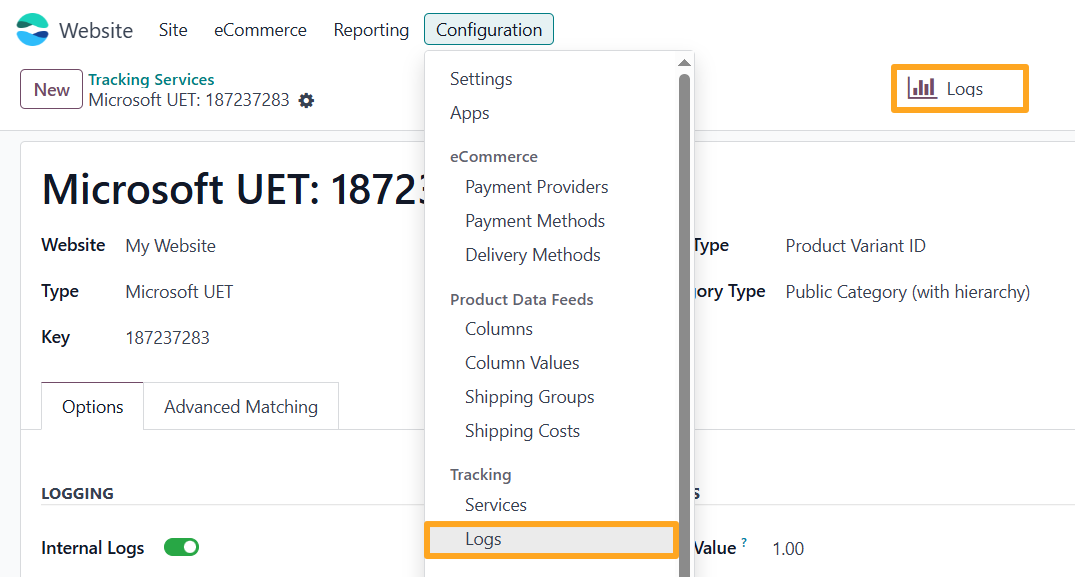This screenshot has width=1075, height=577.
Task: Click the dropdown menu vertical scrollbar
Action: (684, 300)
